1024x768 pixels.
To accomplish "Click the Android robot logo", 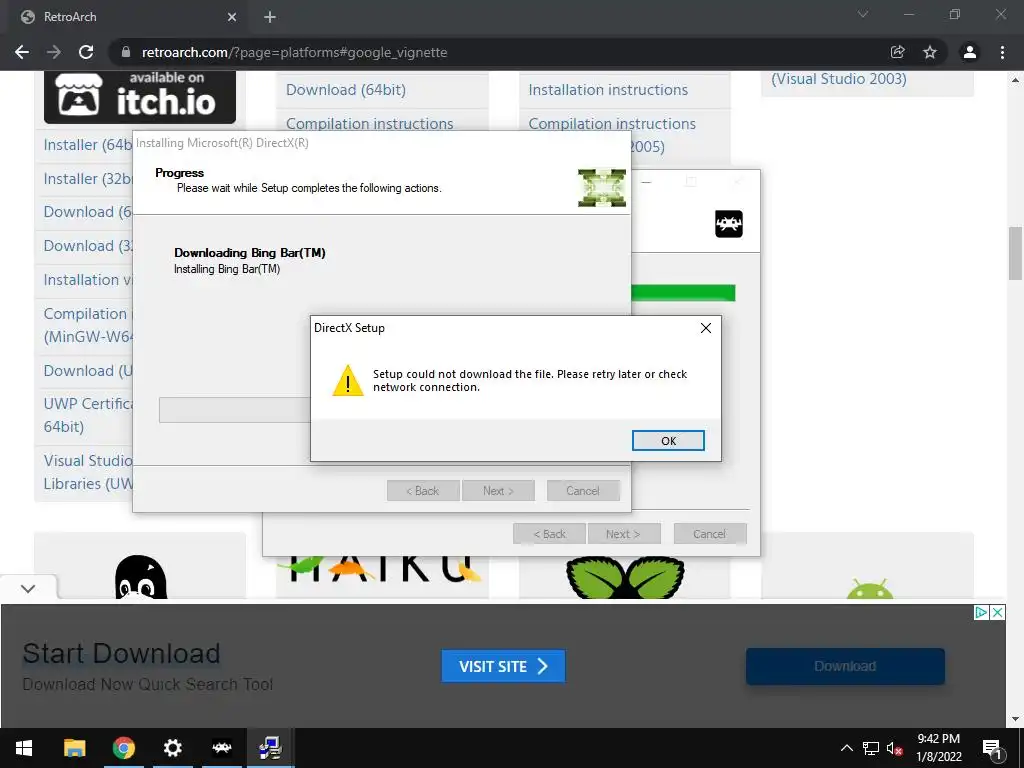I will point(869,588).
